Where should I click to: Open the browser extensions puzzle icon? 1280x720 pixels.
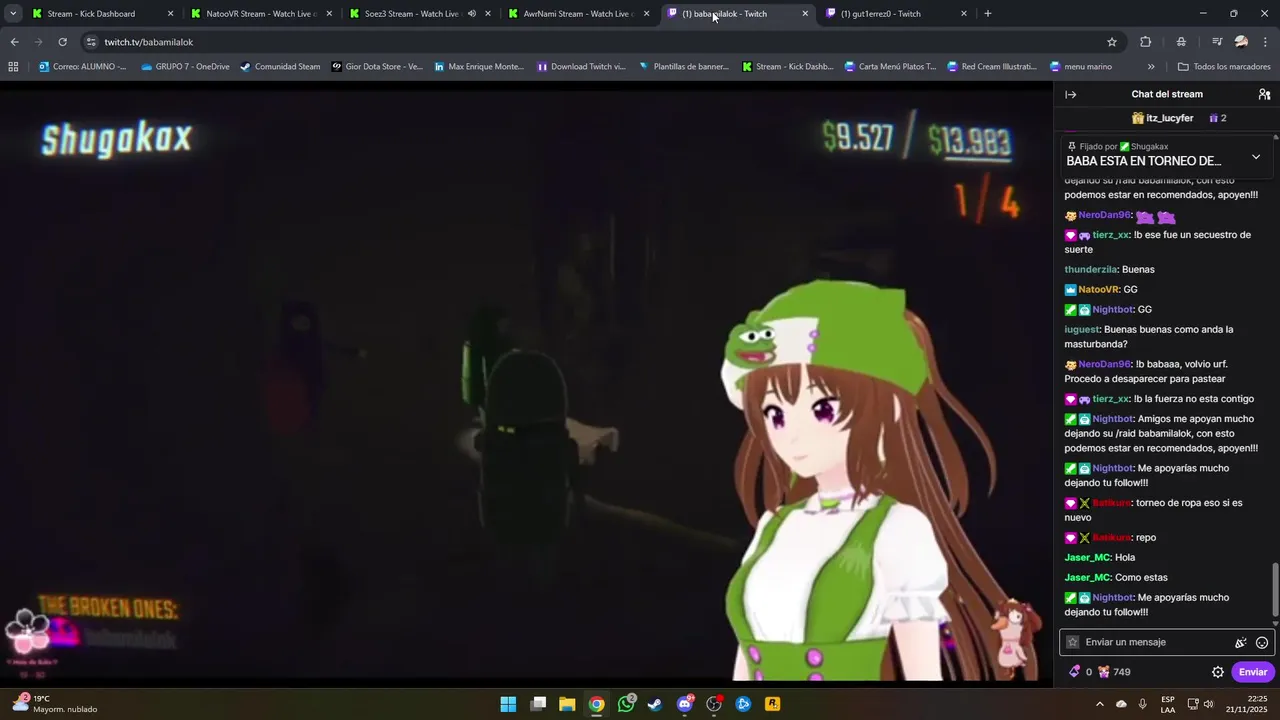(x=1146, y=42)
